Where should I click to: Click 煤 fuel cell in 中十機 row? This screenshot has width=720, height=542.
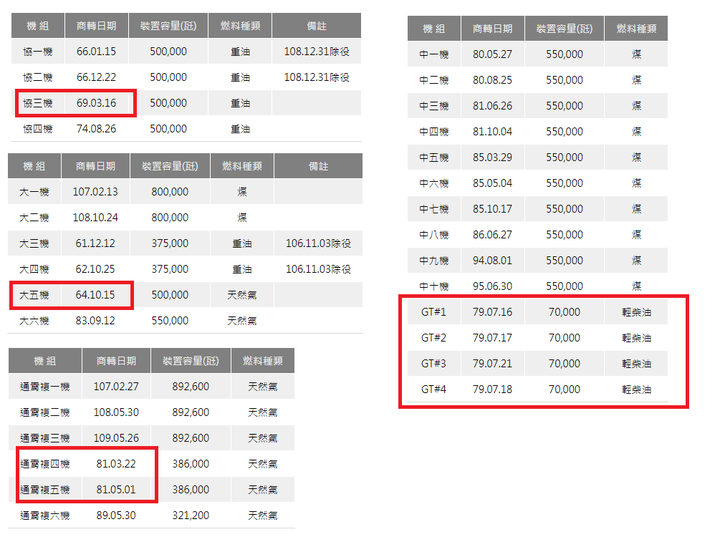point(636,286)
